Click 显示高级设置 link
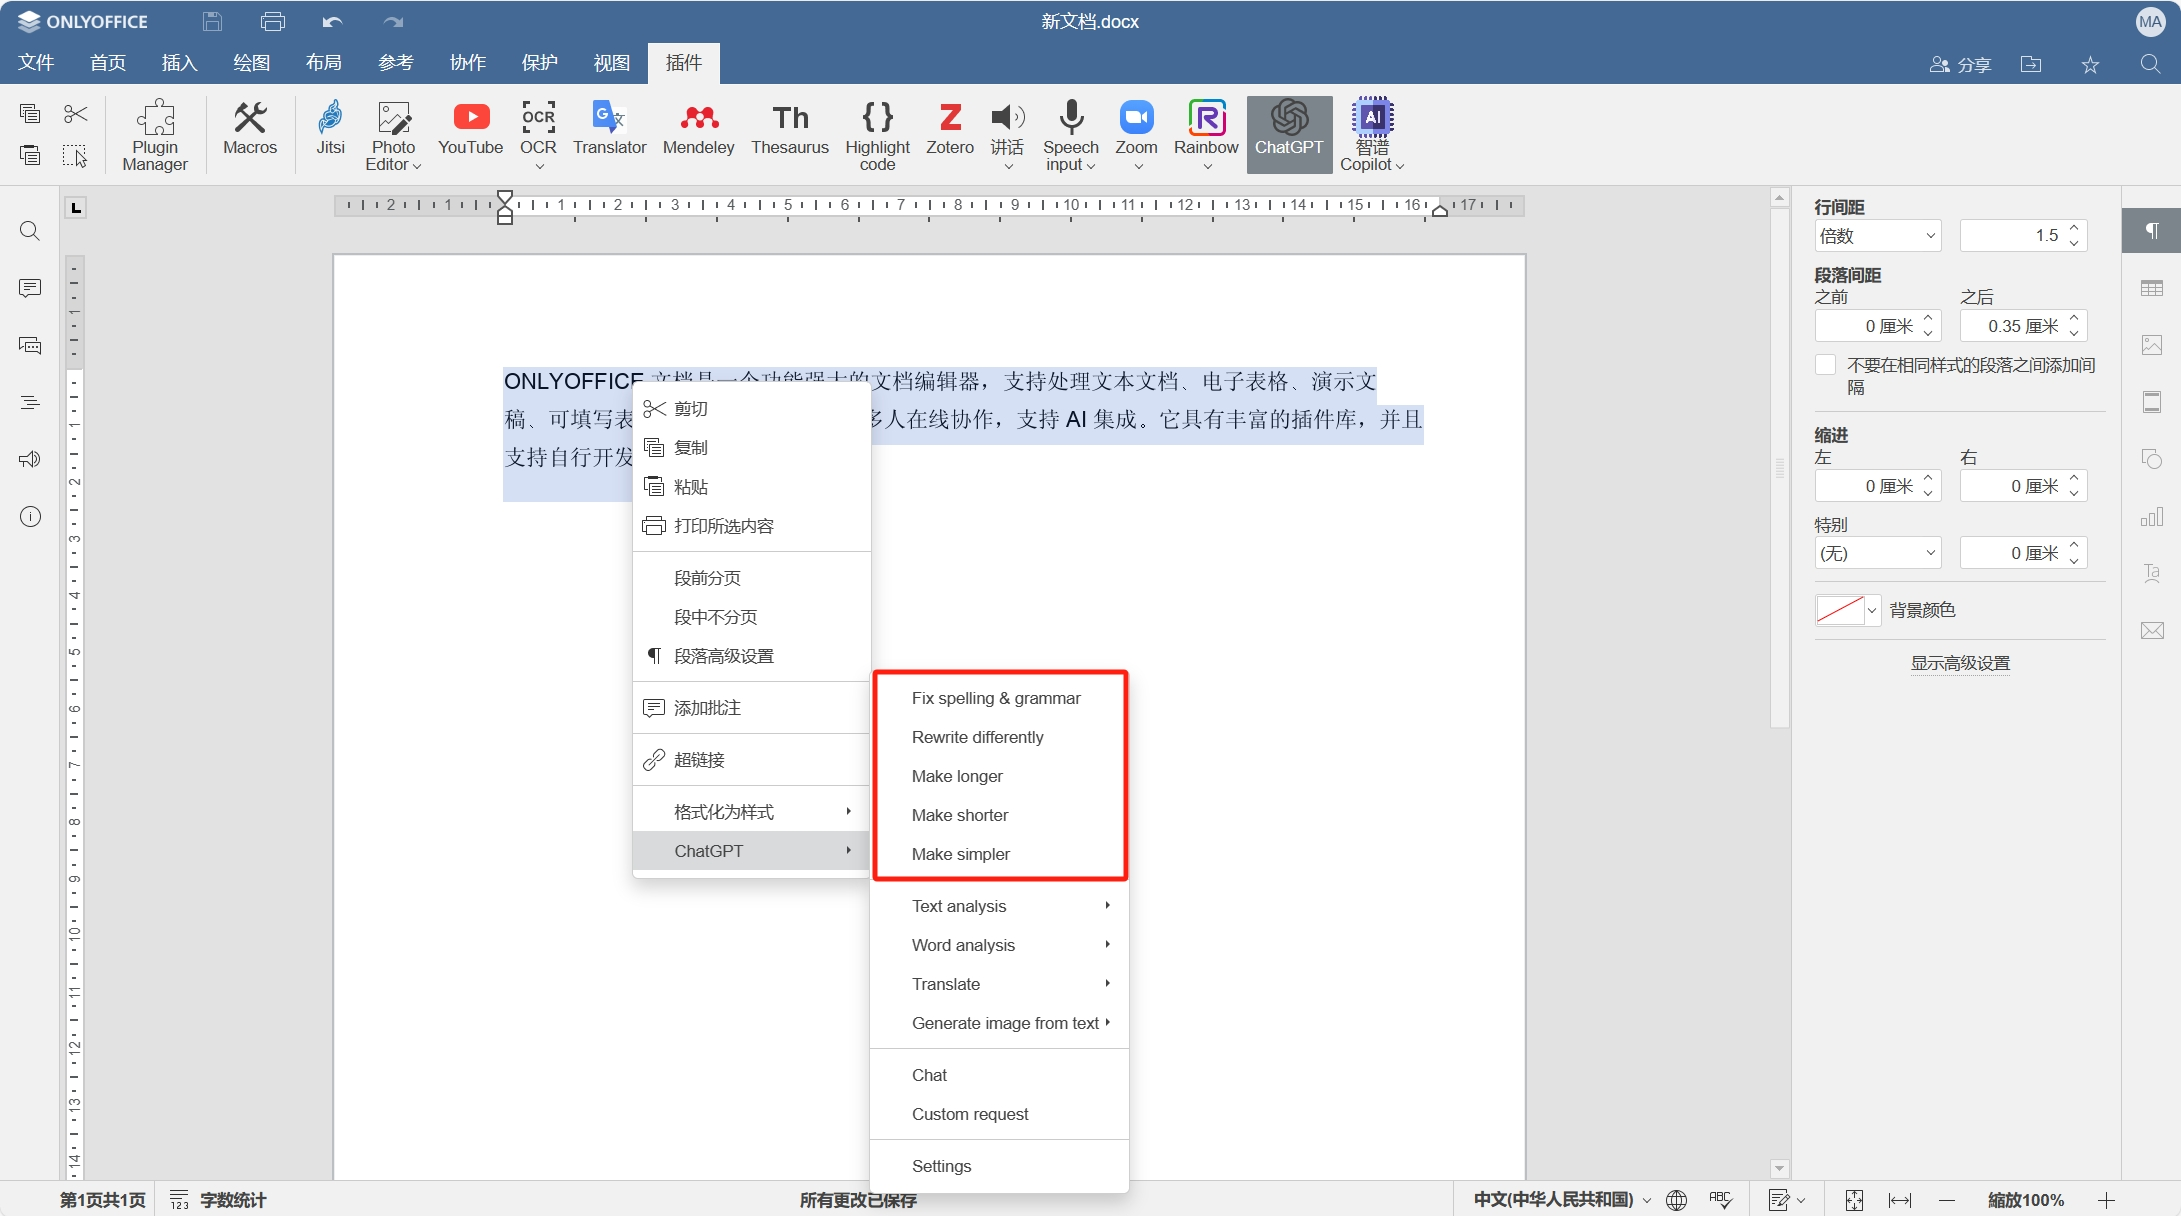The width and height of the screenshot is (2181, 1216). tap(1960, 663)
